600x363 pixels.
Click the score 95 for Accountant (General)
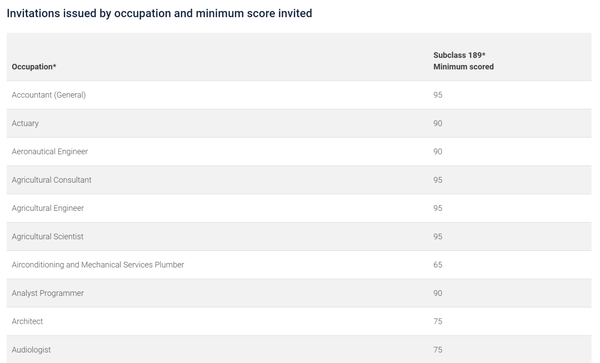[438, 95]
